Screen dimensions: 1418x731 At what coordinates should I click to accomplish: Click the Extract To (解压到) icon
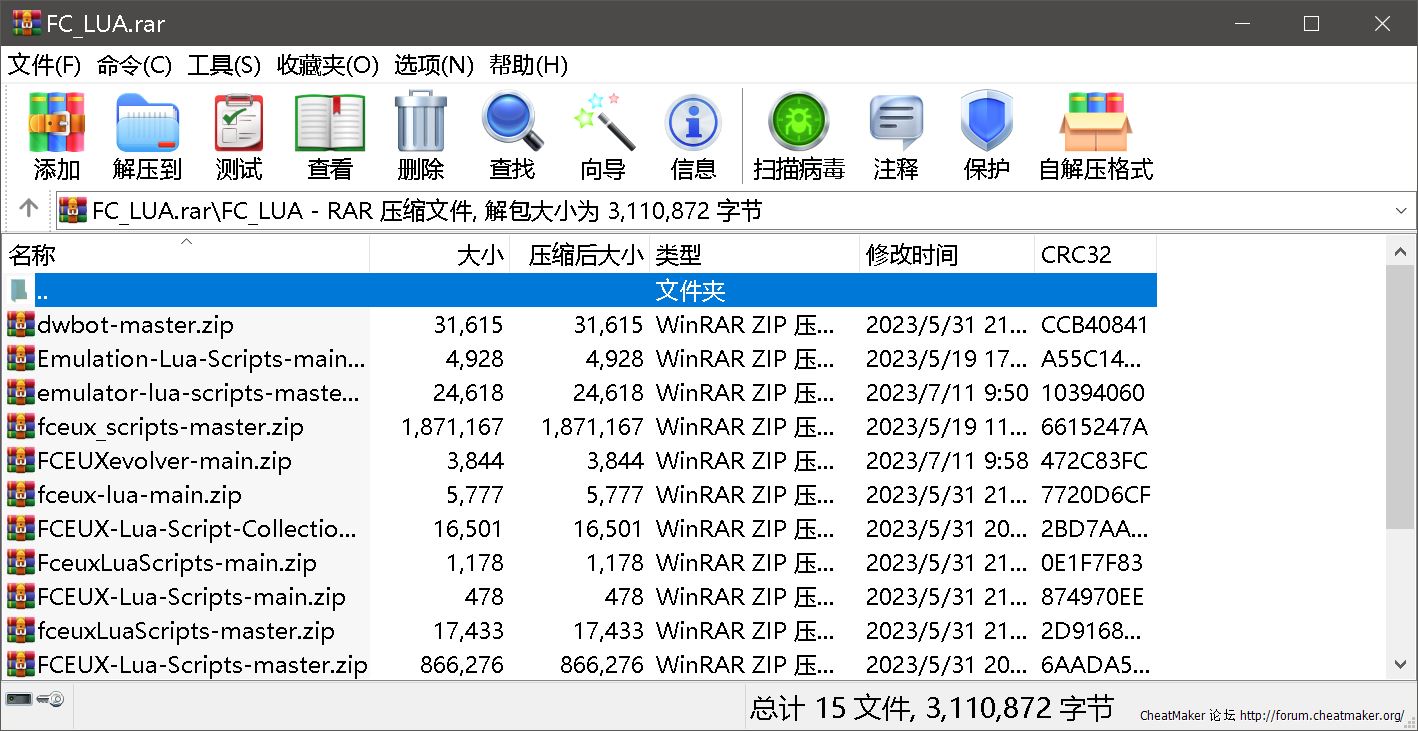pyautogui.click(x=147, y=123)
